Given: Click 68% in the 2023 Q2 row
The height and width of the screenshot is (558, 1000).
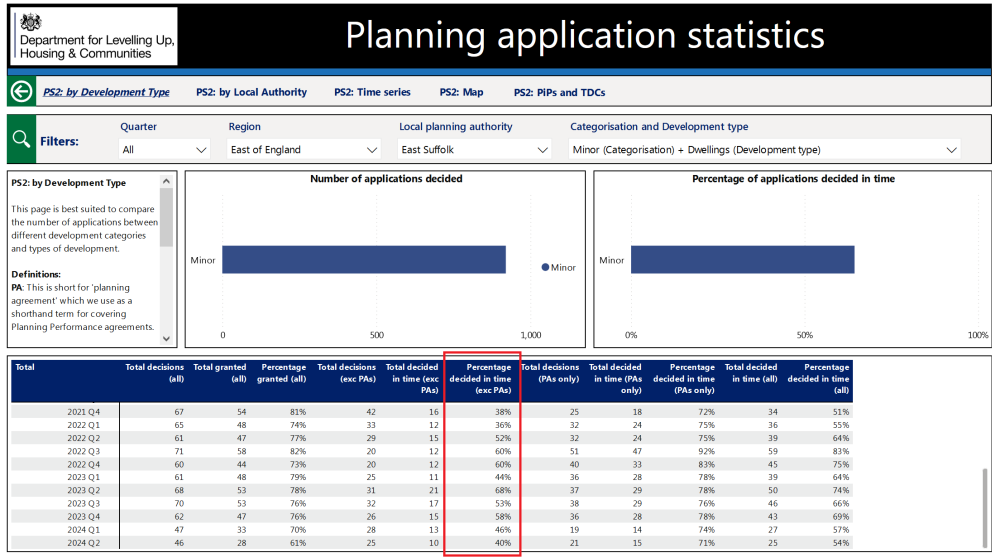Looking at the screenshot, I should click(503, 490).
